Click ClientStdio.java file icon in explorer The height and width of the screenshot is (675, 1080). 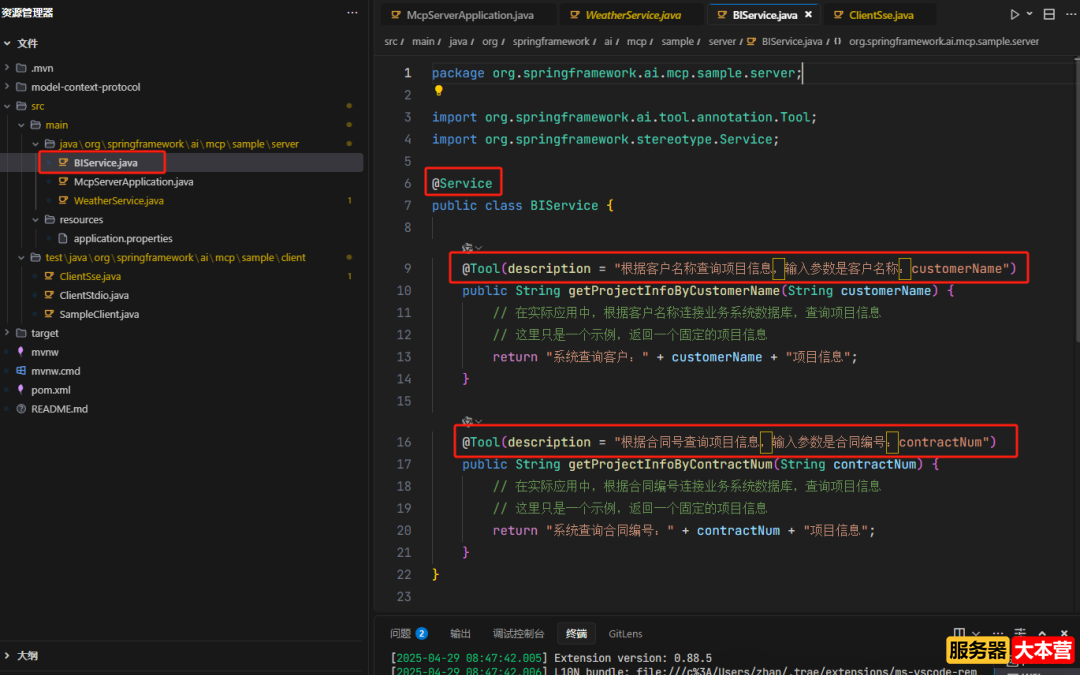pos(49,295)
